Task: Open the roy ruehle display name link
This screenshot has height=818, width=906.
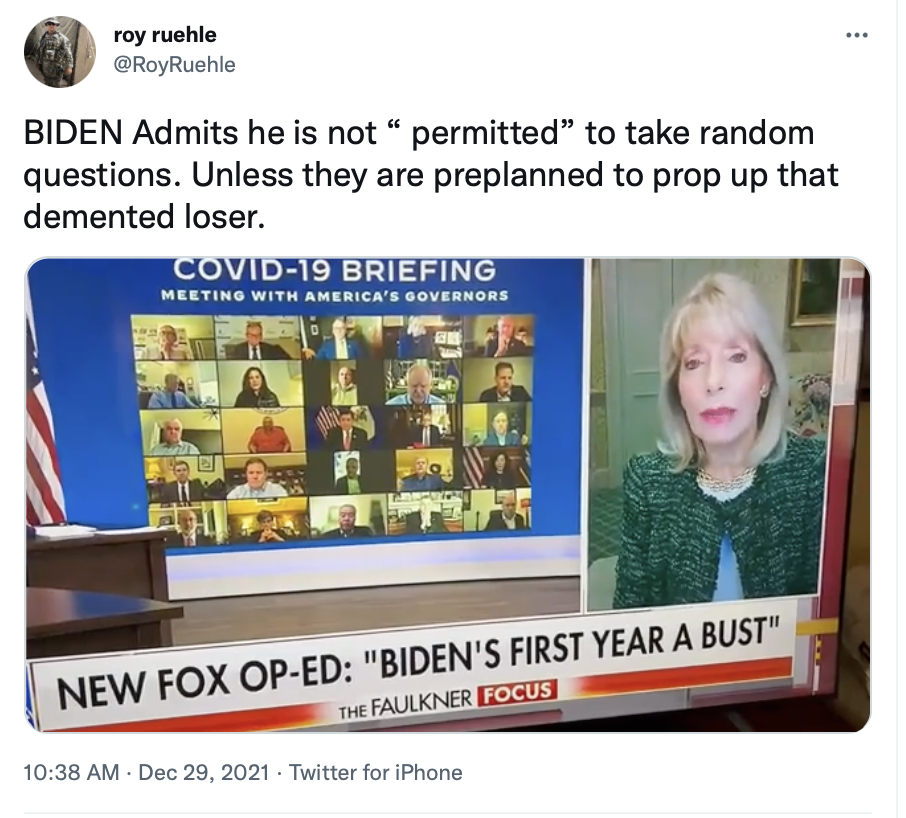Action: coord(165,35)
